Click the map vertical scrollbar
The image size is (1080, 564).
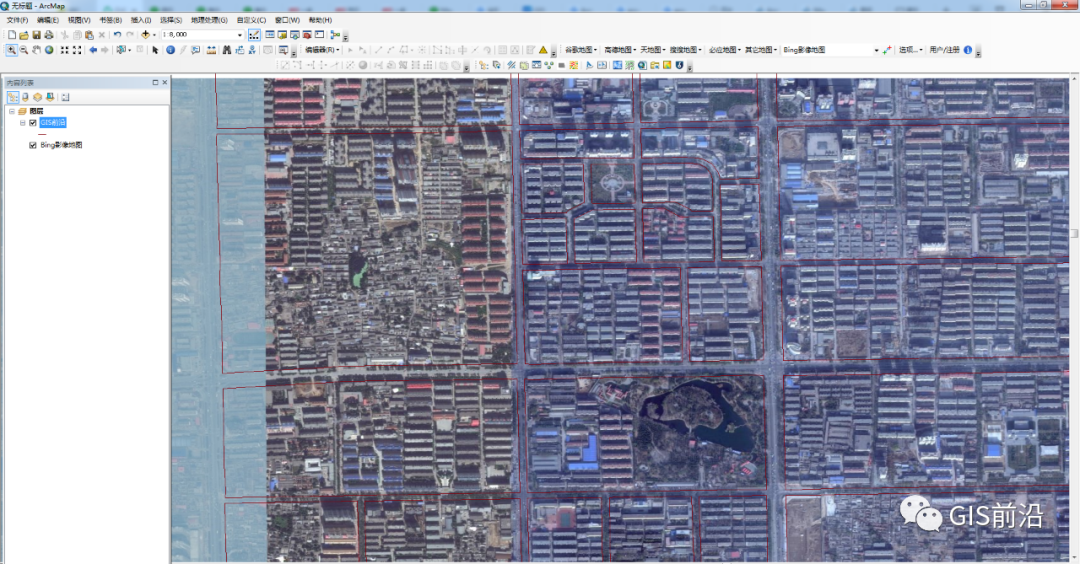pos(1074,234)
